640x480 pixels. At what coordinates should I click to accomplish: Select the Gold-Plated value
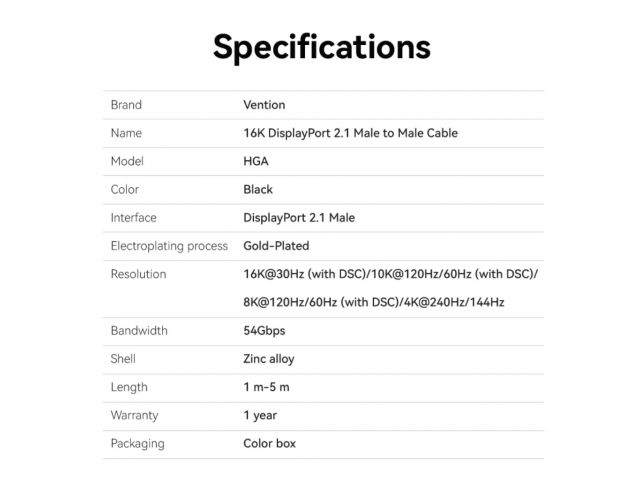(276, 246)
